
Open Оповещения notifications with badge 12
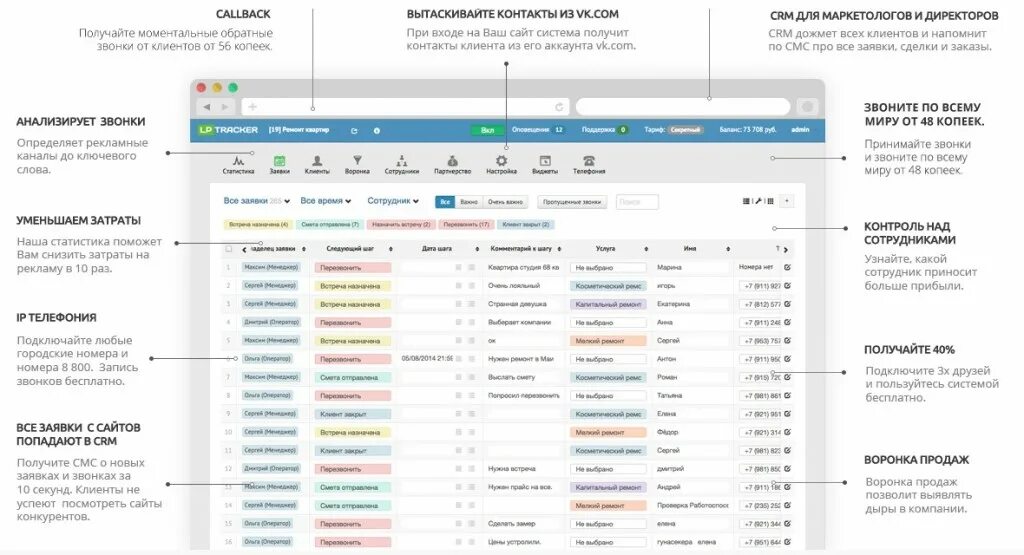pyautogui.click(x=537, y=130)
